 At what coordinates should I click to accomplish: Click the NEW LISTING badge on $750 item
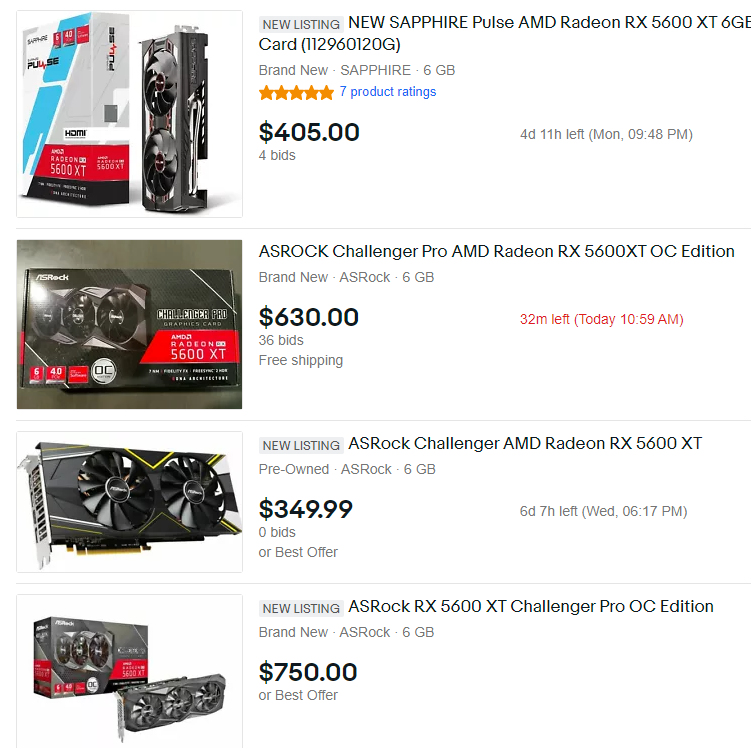(301, 608)
